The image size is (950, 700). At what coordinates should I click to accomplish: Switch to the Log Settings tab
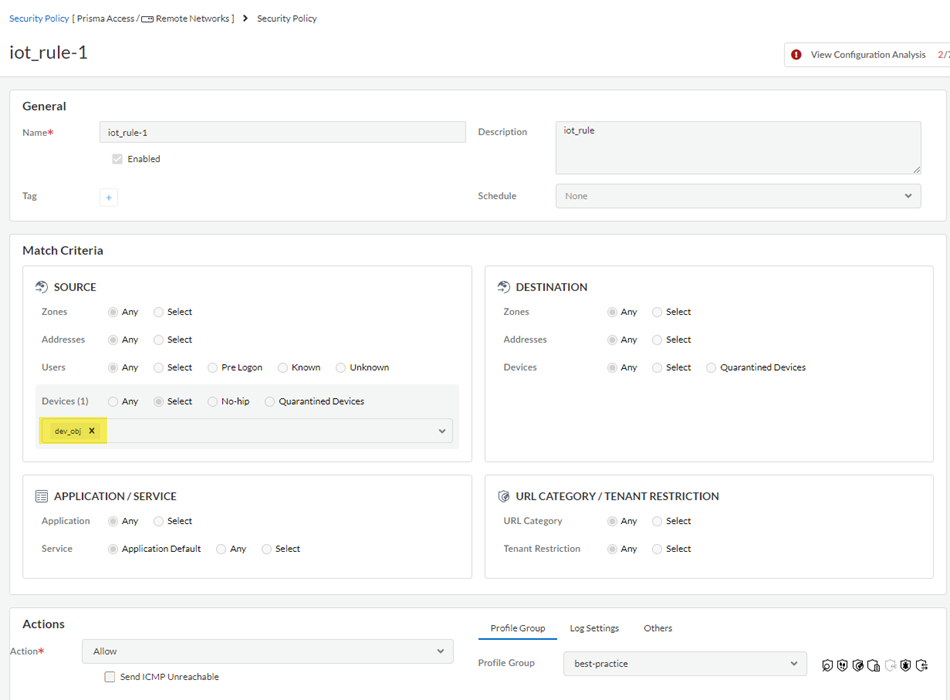click(594, 628)
